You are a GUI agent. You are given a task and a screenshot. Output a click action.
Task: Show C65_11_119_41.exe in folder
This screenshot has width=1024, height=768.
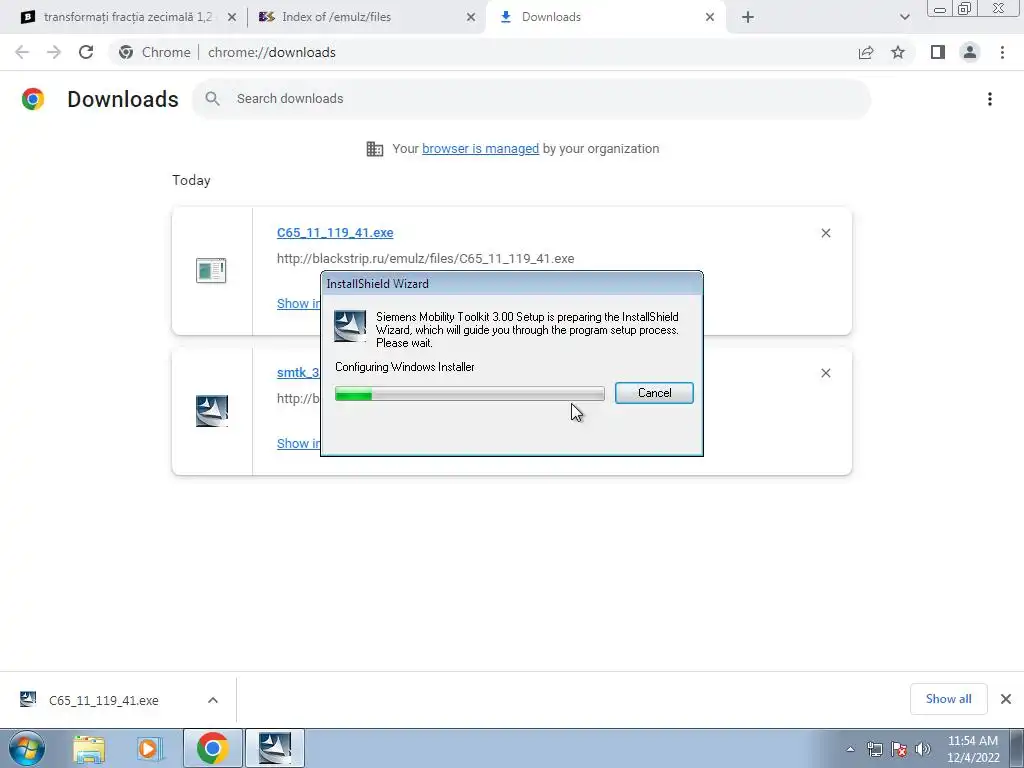coord(298,303)
